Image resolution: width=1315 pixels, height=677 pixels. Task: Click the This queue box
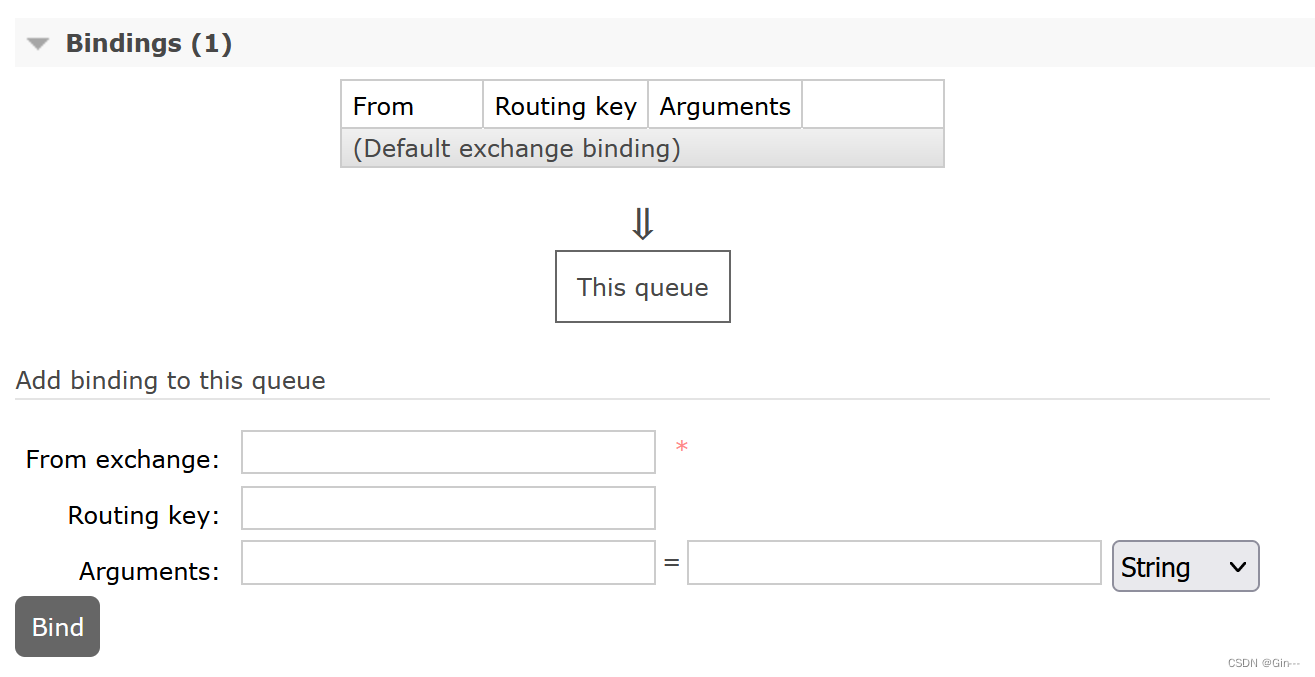tap(643, 287)
